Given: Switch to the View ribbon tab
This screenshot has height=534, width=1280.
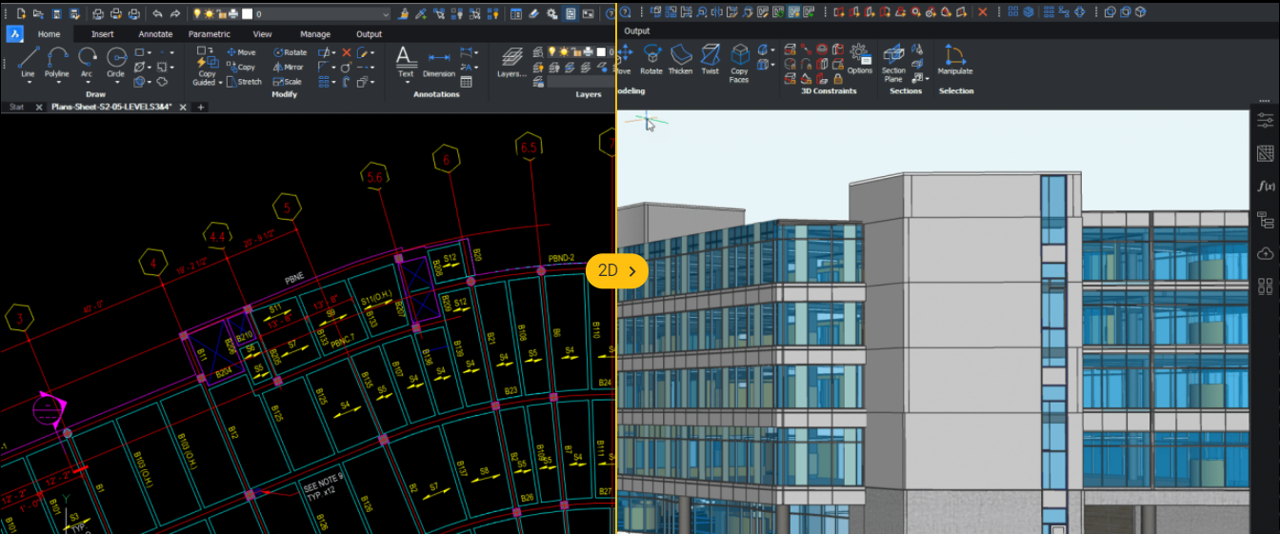Looking at the screenshot, I should click(x=262, y=34).
